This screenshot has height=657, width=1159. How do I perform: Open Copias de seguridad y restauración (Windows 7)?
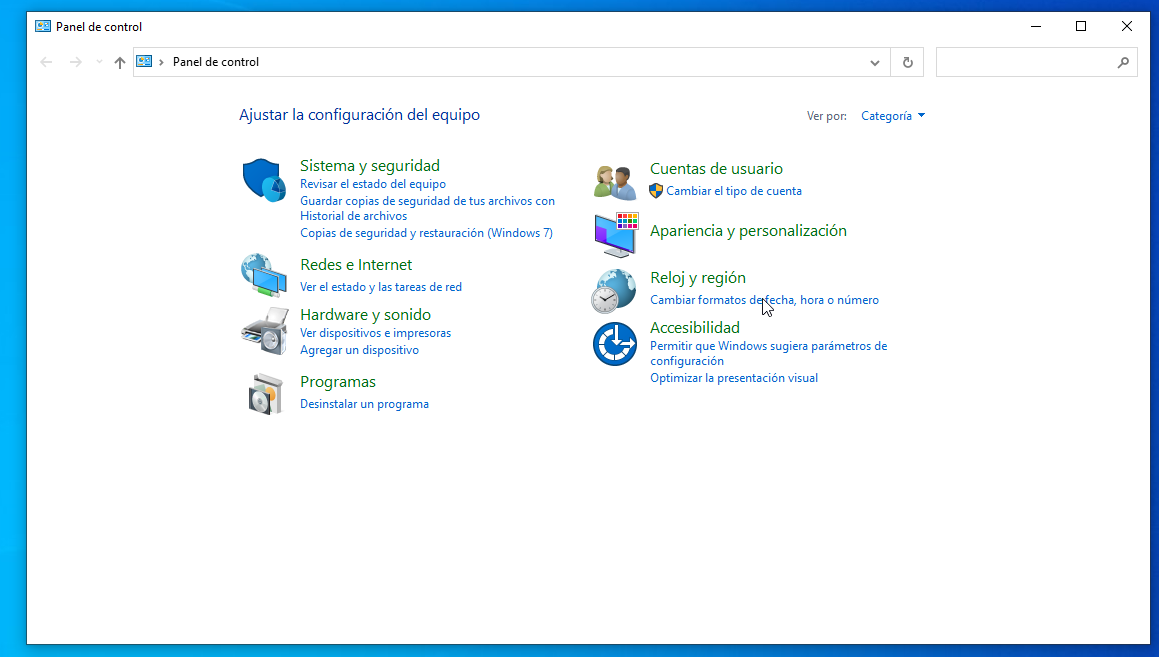point(426,233)
